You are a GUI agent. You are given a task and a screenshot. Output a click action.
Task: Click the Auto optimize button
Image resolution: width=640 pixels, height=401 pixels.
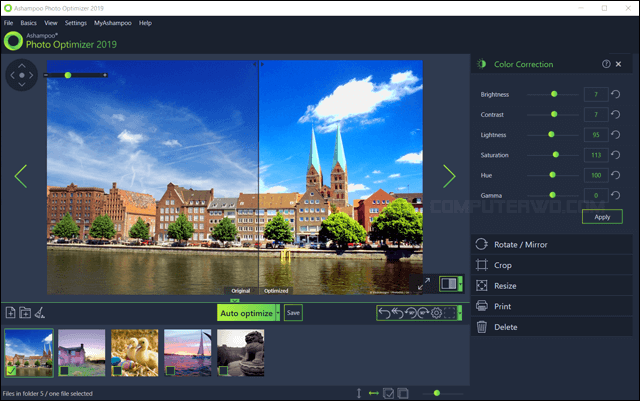point(246,313)
